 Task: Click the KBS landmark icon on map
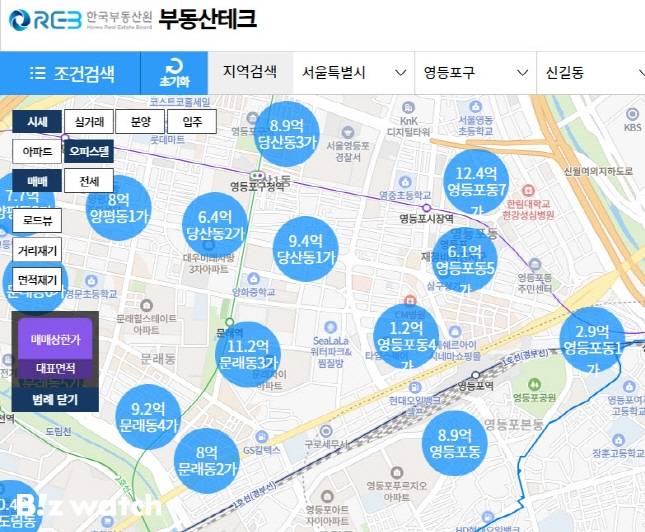point(632,114)
